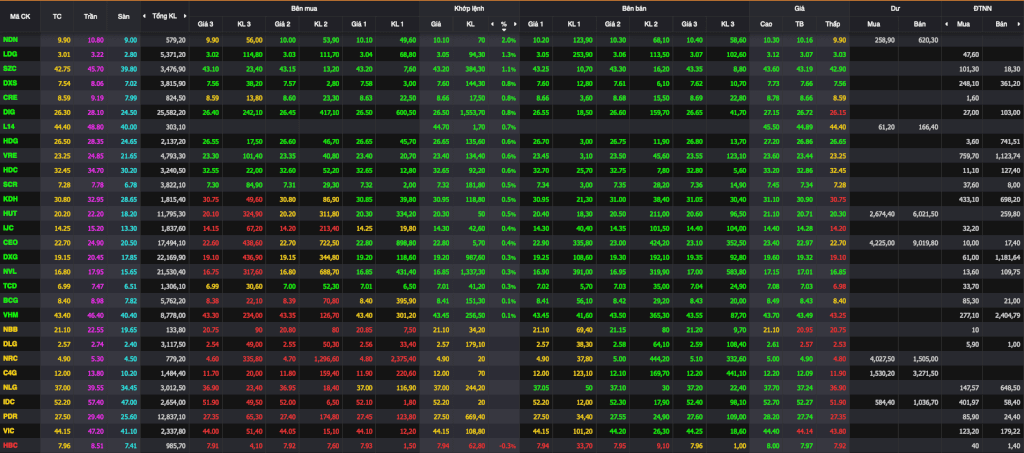Open the NLG stock symbol
The width and height of the screenshot is (1024, 453).
tap(10, 386)
